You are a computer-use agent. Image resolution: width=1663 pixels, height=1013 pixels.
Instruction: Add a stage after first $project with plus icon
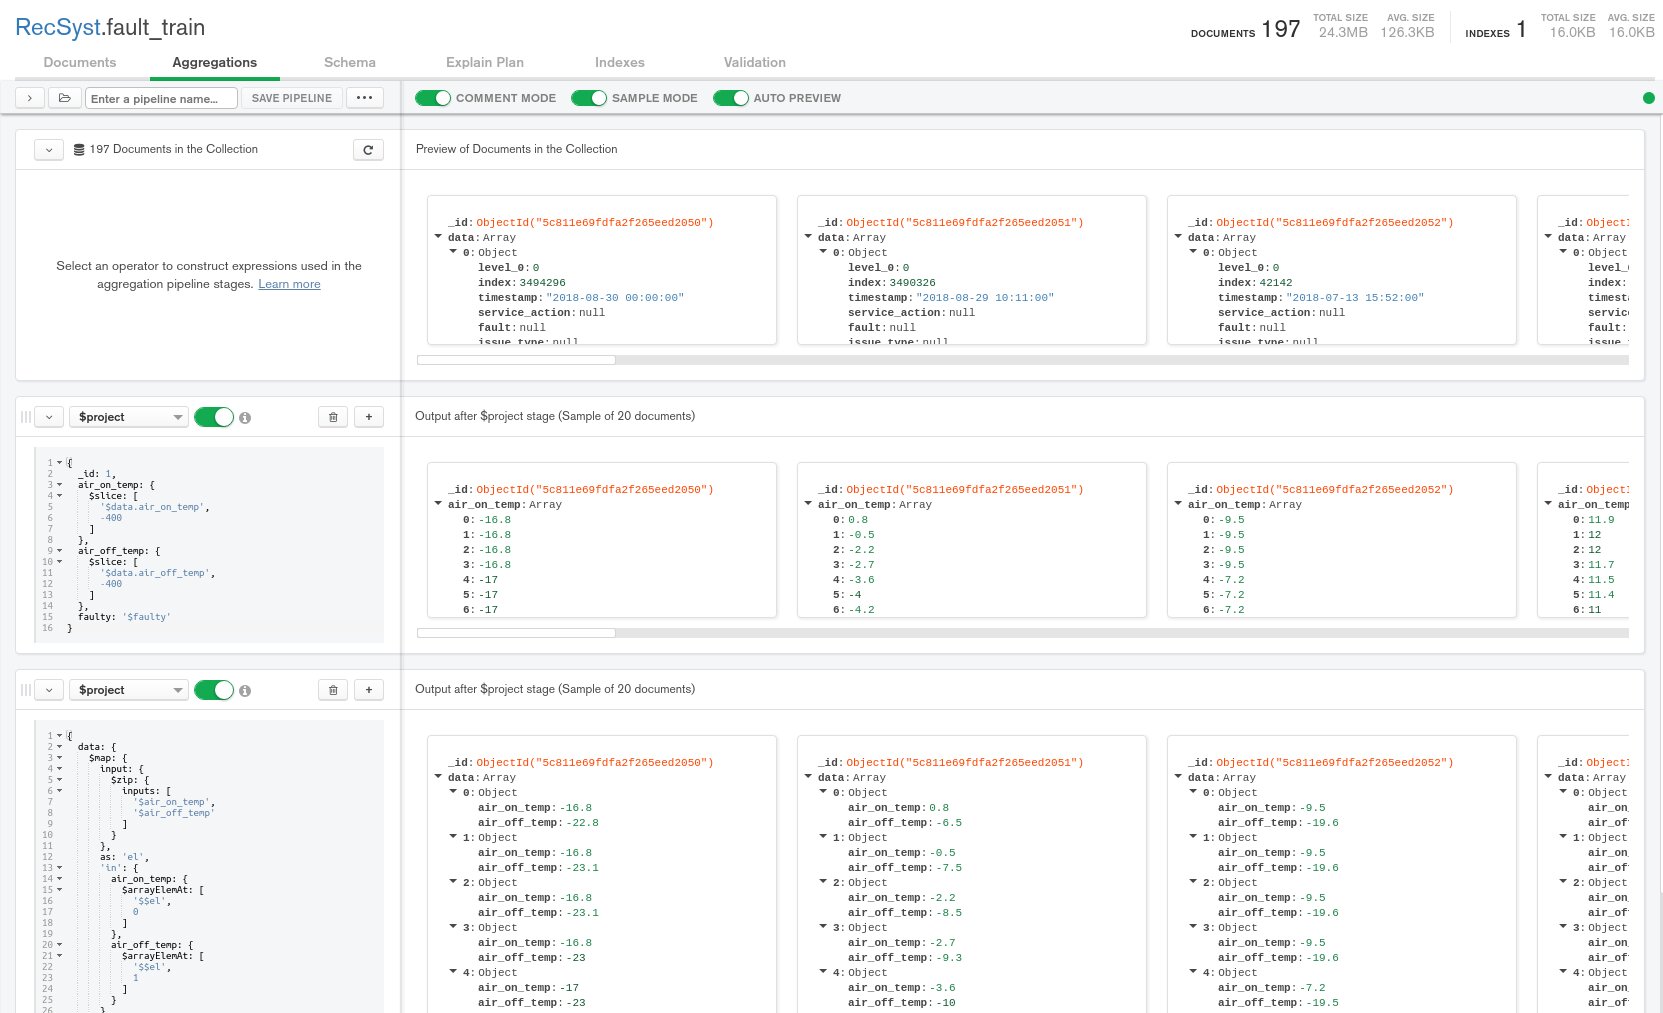tap(369, 417)
